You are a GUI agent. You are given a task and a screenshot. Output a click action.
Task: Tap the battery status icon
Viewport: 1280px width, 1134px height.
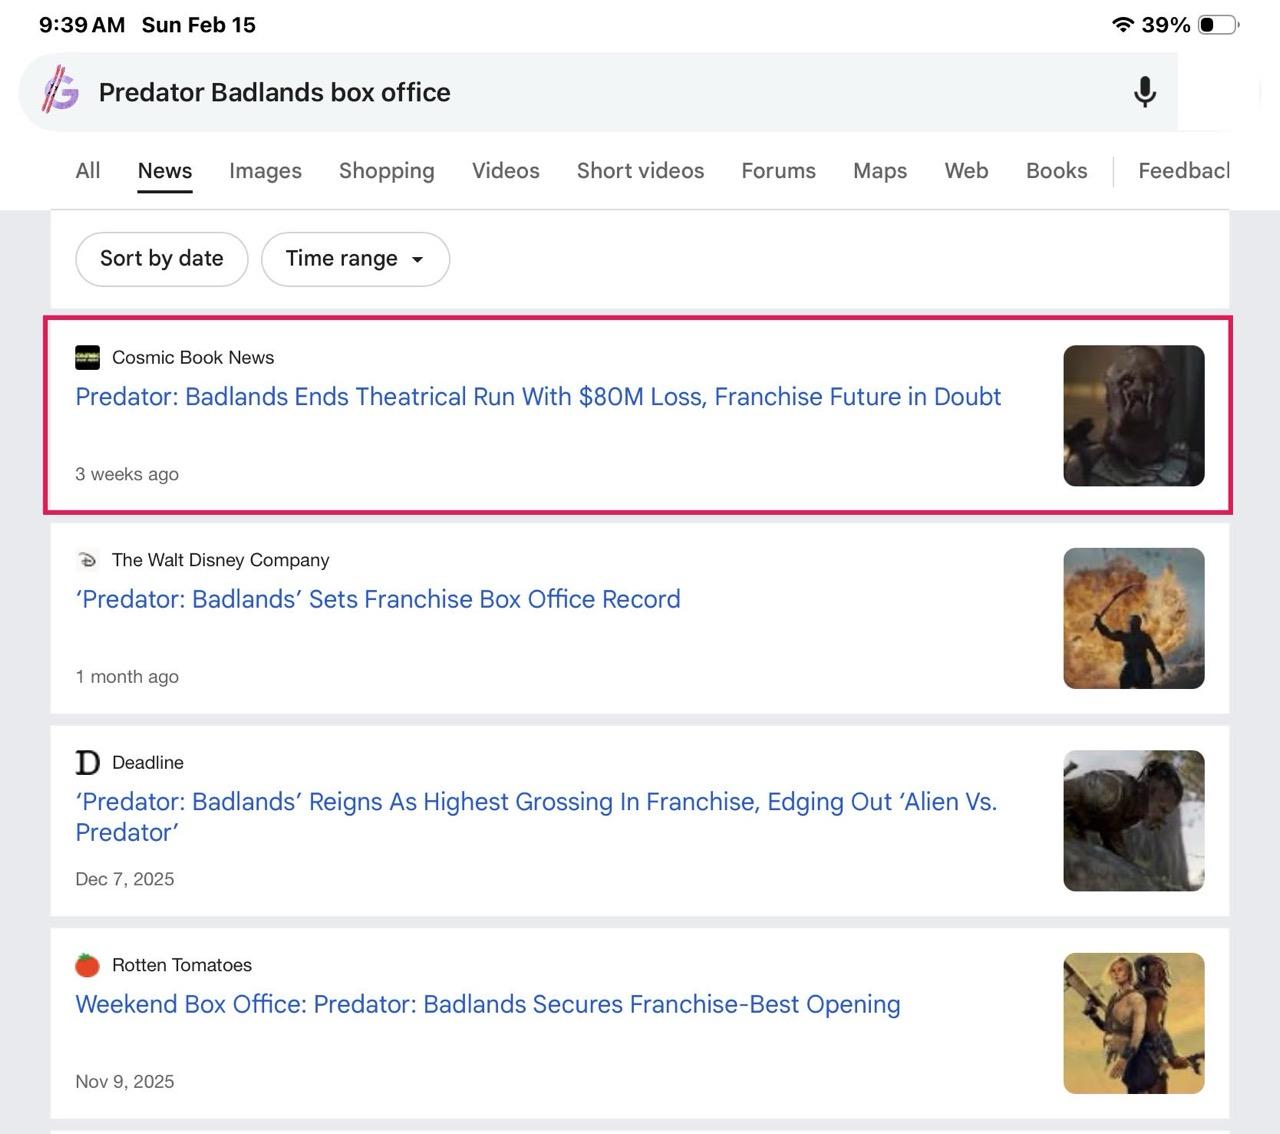(x=1218, y=24)
